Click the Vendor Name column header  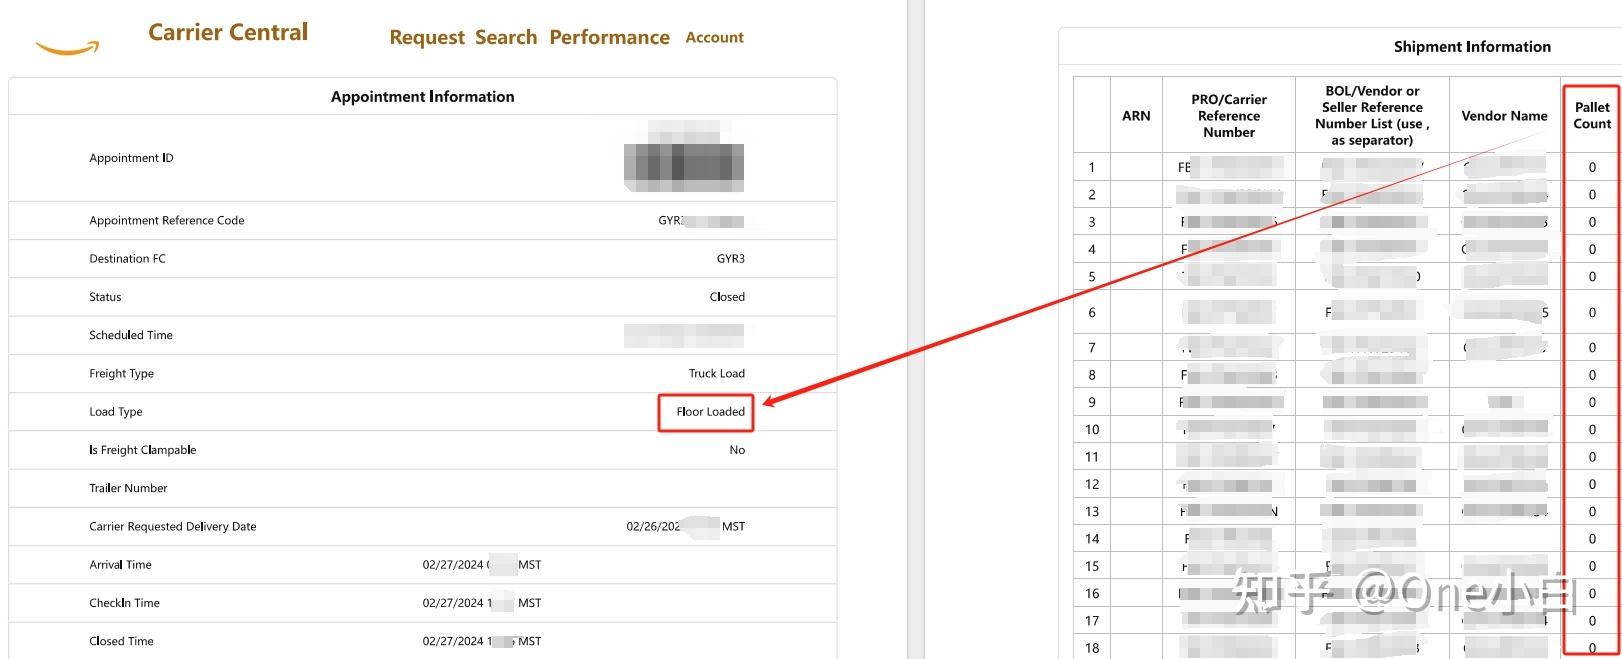[x=1504, y=115]
